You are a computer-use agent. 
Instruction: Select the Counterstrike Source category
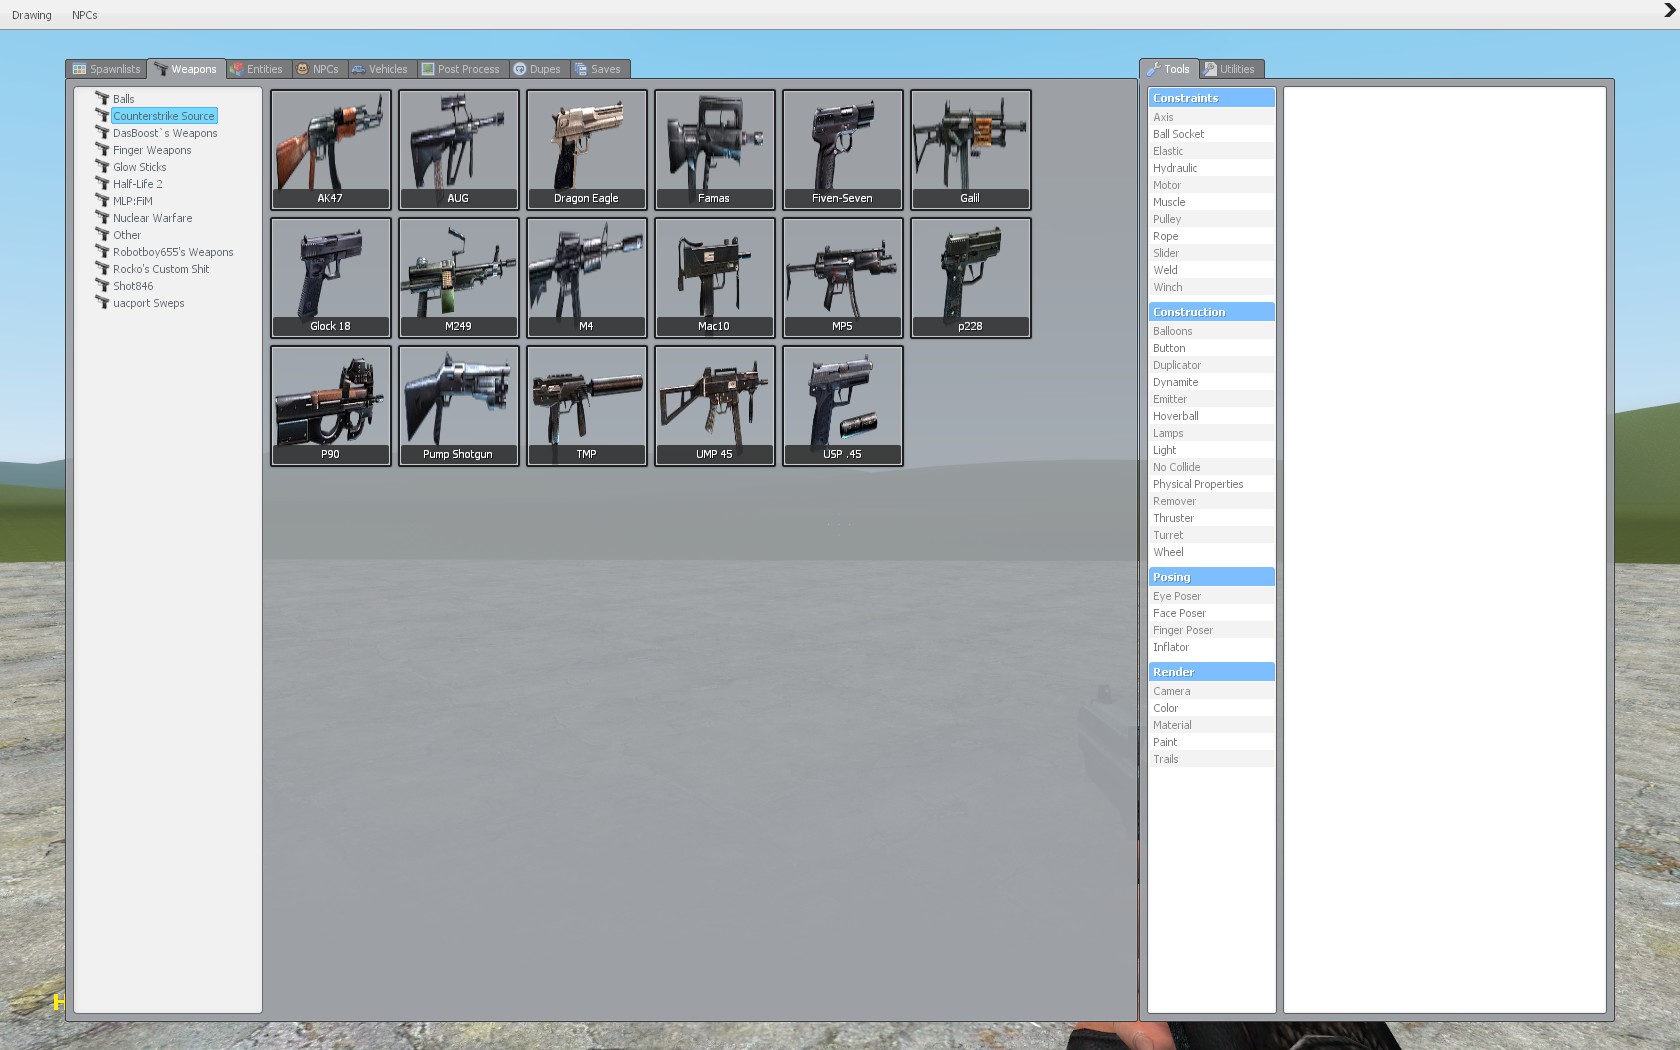[x=164, y=116]
